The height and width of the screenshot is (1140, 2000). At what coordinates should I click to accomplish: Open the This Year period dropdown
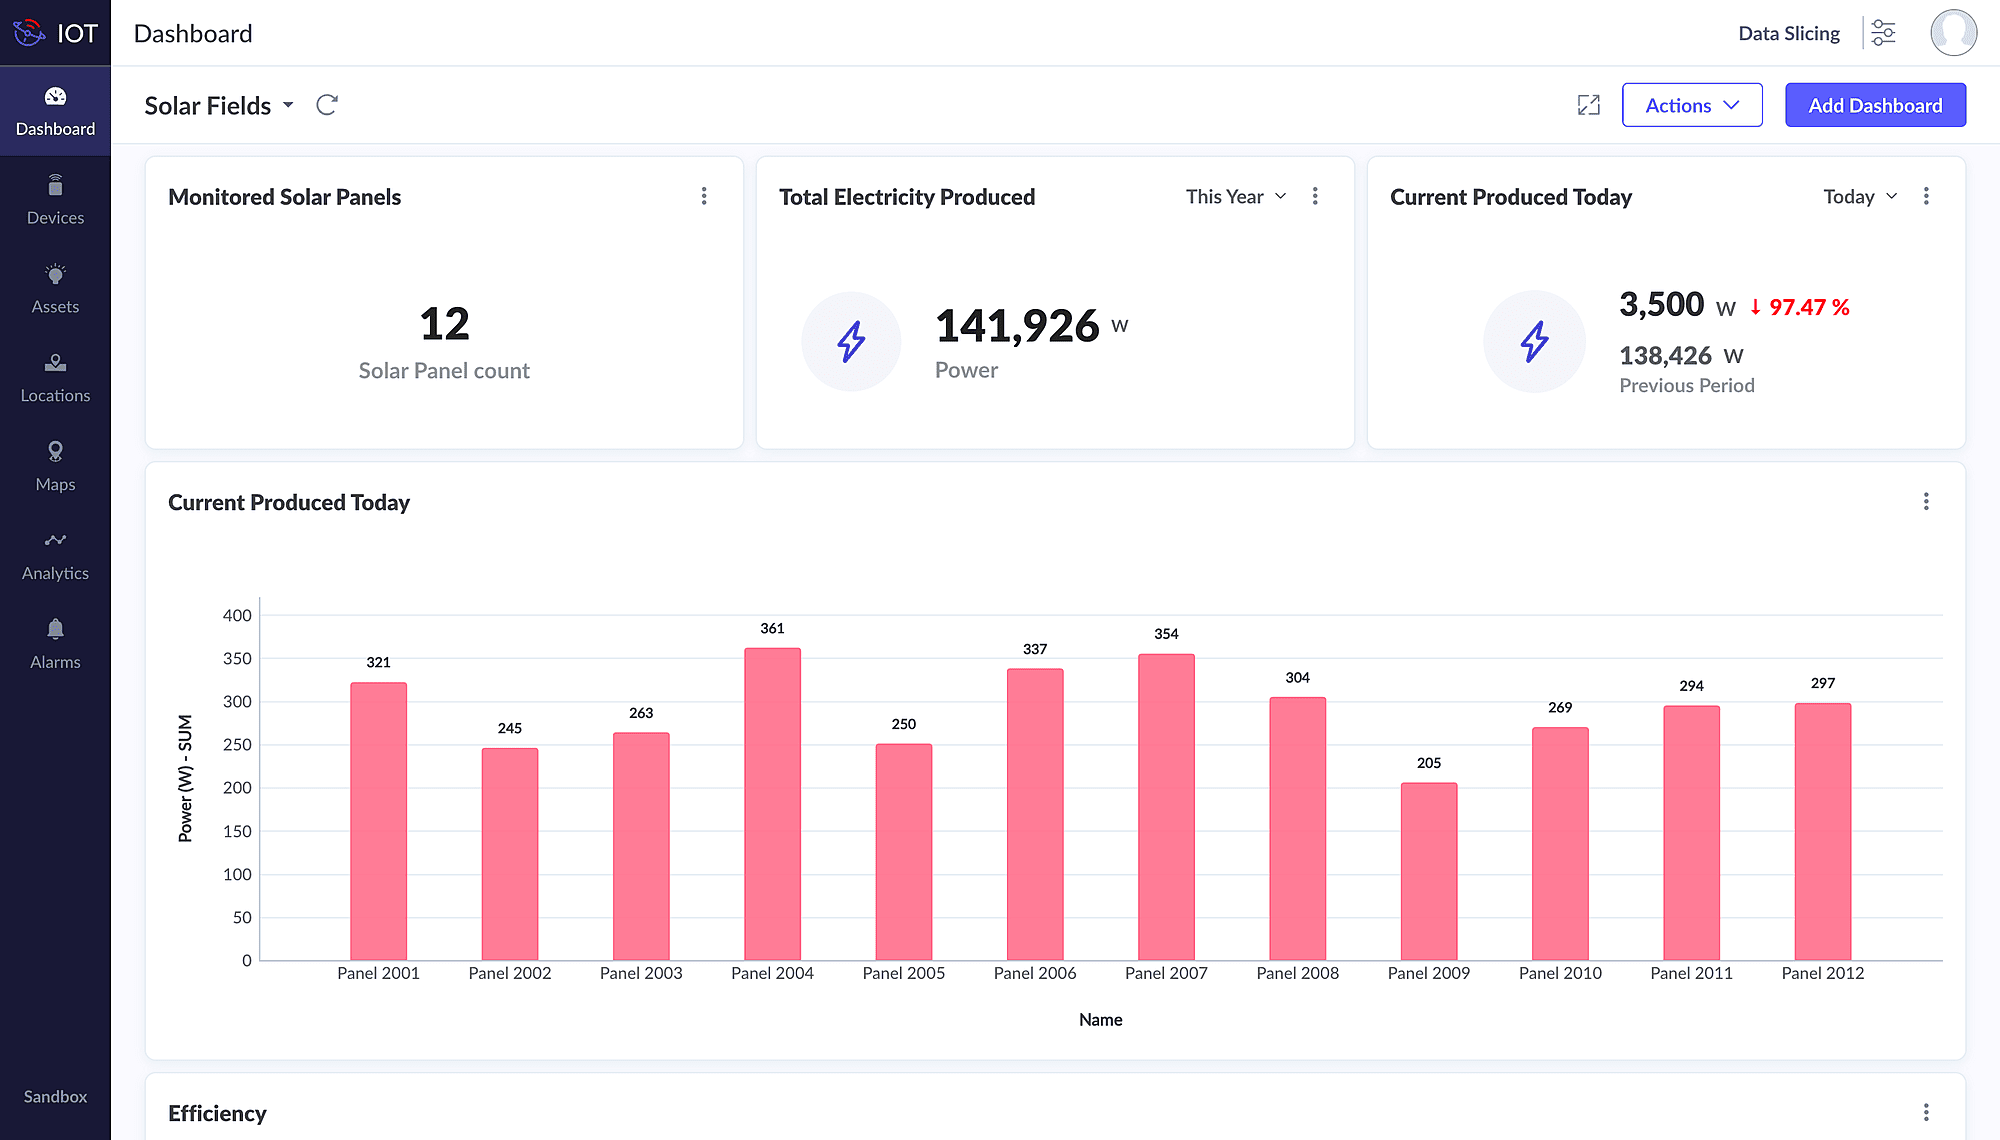click(x=1236, y=196)
